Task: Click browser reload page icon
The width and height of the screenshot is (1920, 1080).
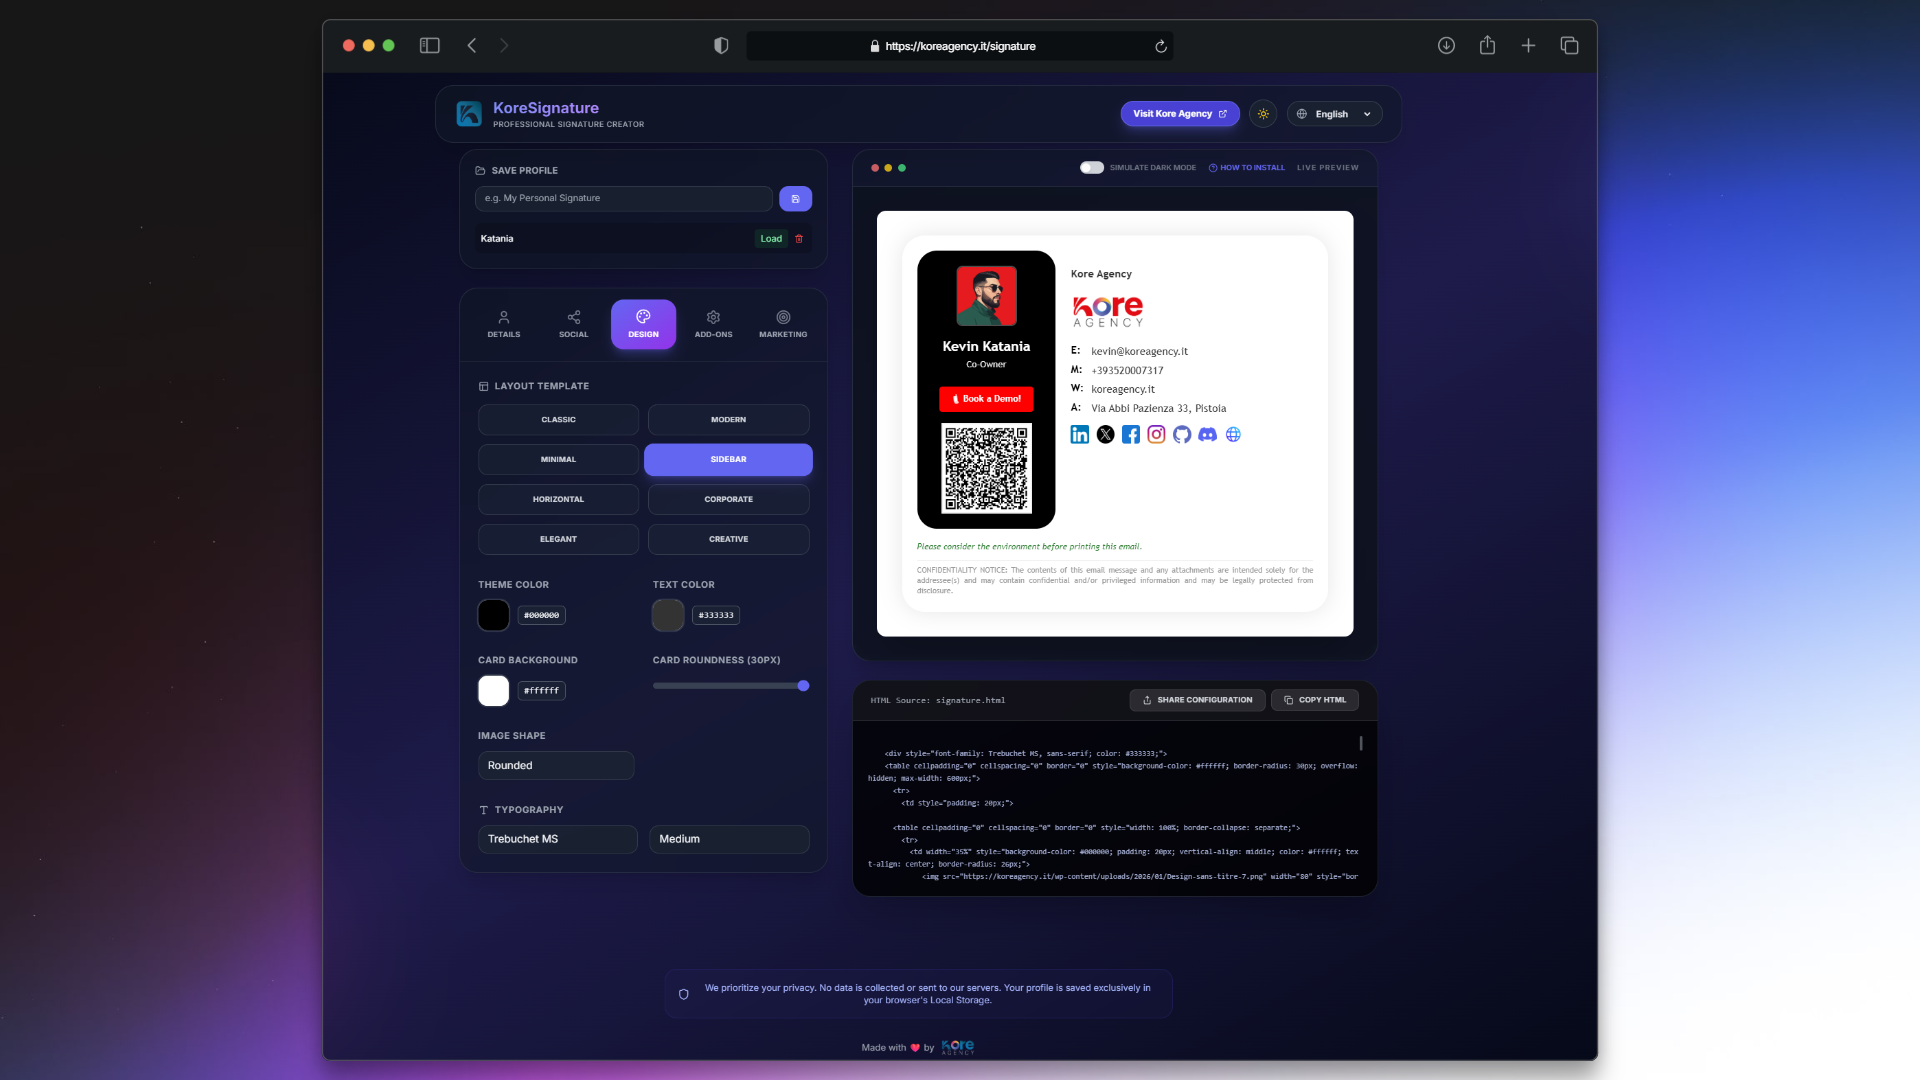Action: pos(1160,46)
